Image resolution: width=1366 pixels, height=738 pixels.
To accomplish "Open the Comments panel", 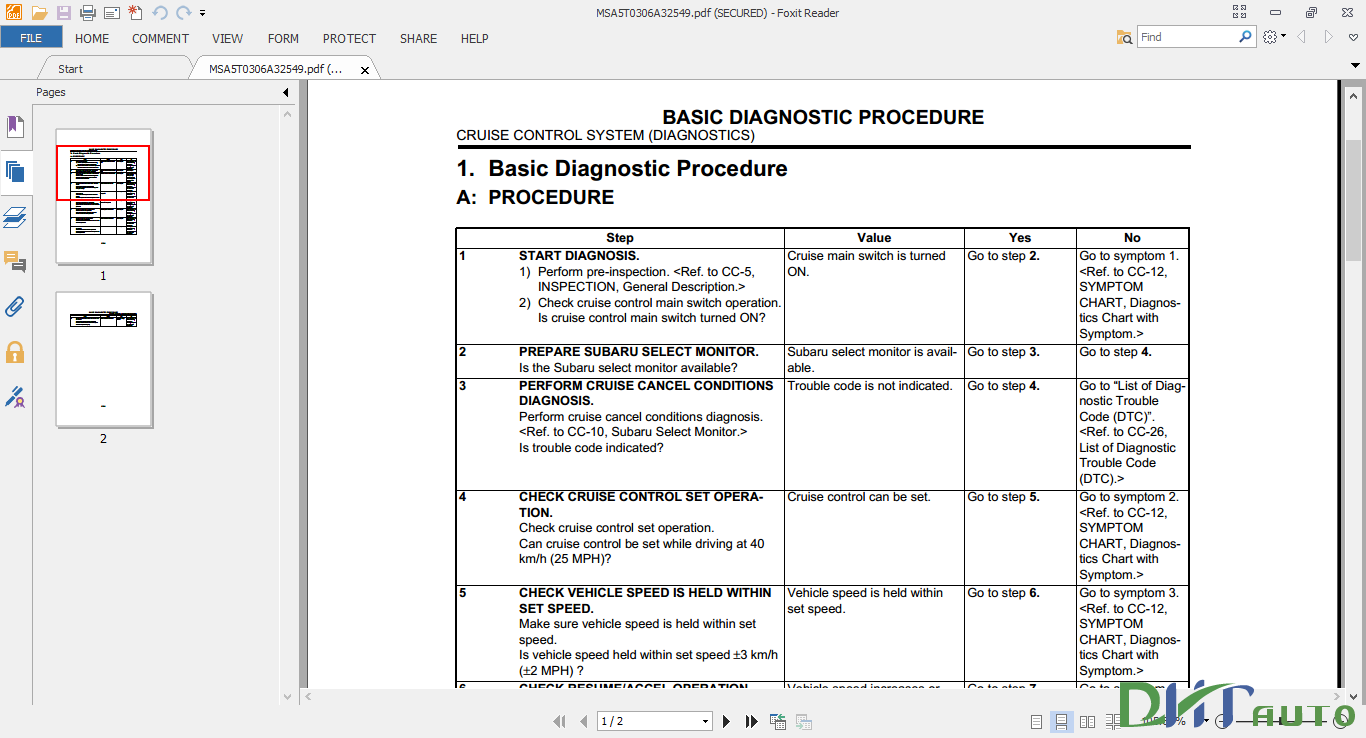I will (x=15, y=262).
